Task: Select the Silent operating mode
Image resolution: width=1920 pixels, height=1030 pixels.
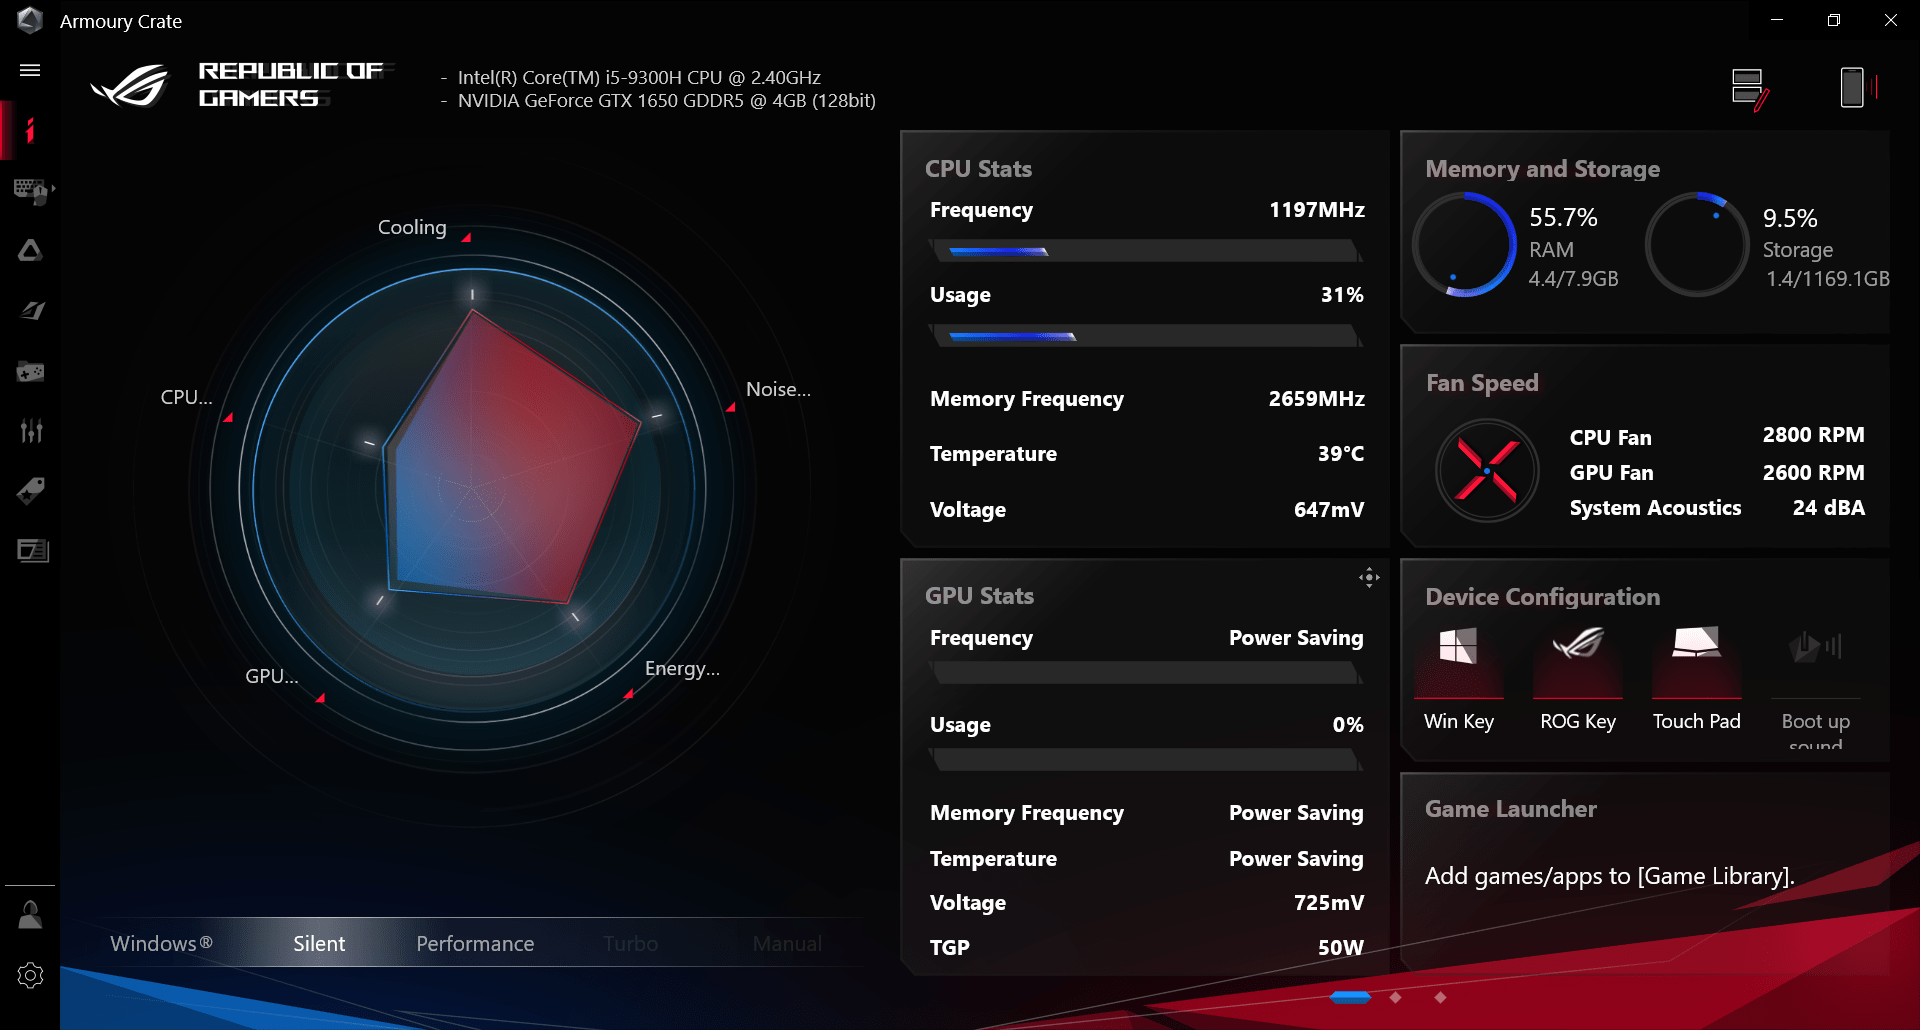Action: point(319,943)
